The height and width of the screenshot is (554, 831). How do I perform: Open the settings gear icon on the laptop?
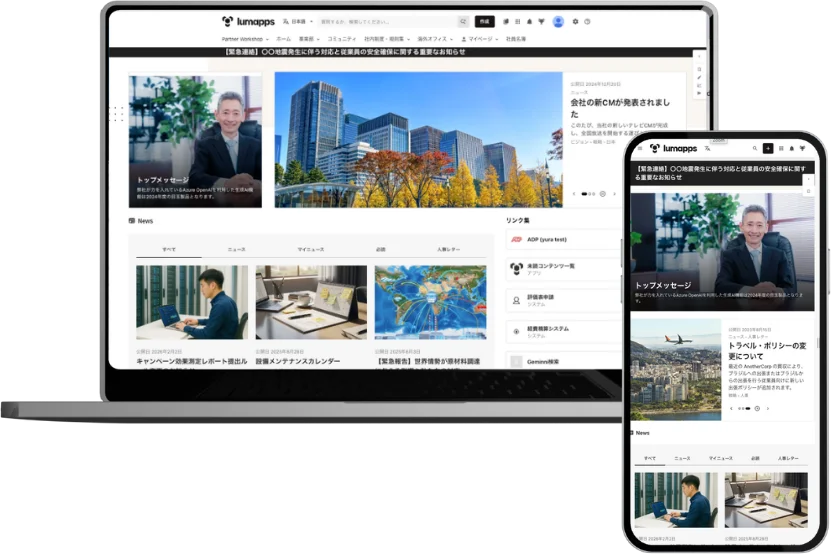[x=575, y=22]
